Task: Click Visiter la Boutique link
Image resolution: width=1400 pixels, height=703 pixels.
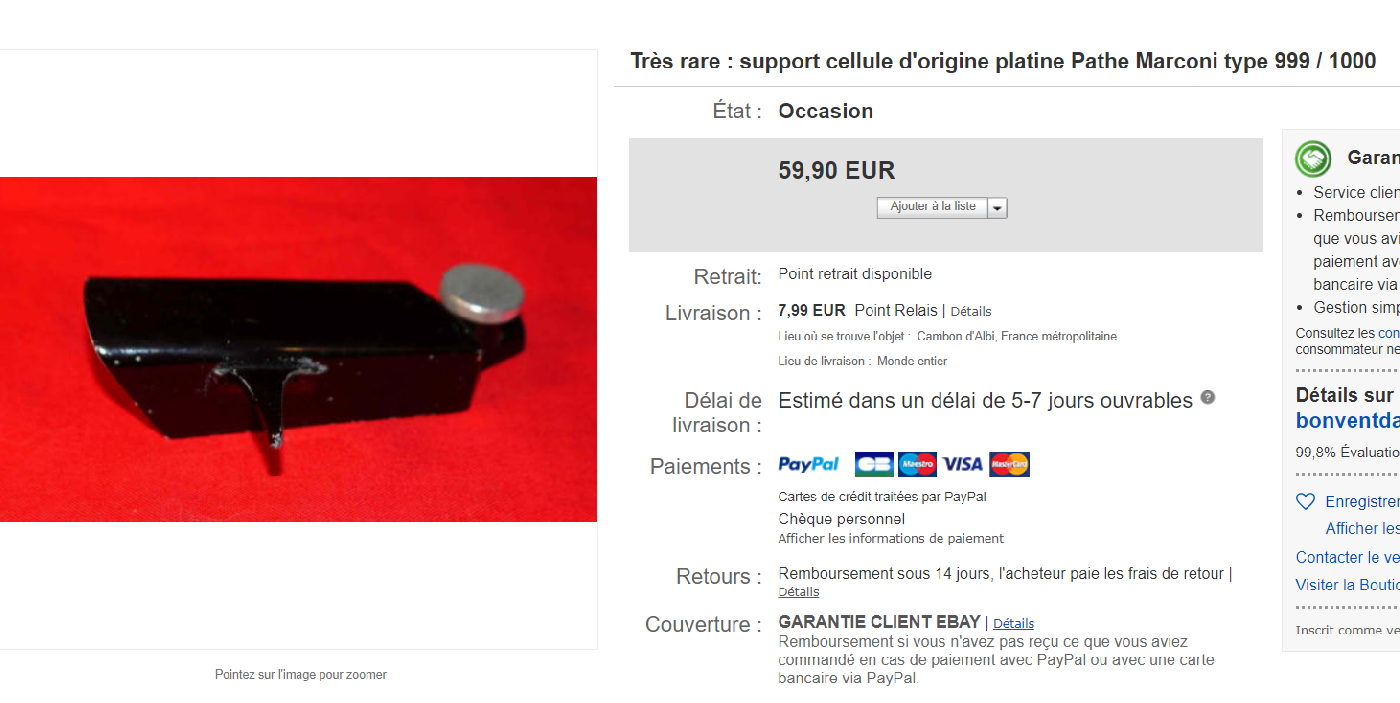Action: 1348,585
